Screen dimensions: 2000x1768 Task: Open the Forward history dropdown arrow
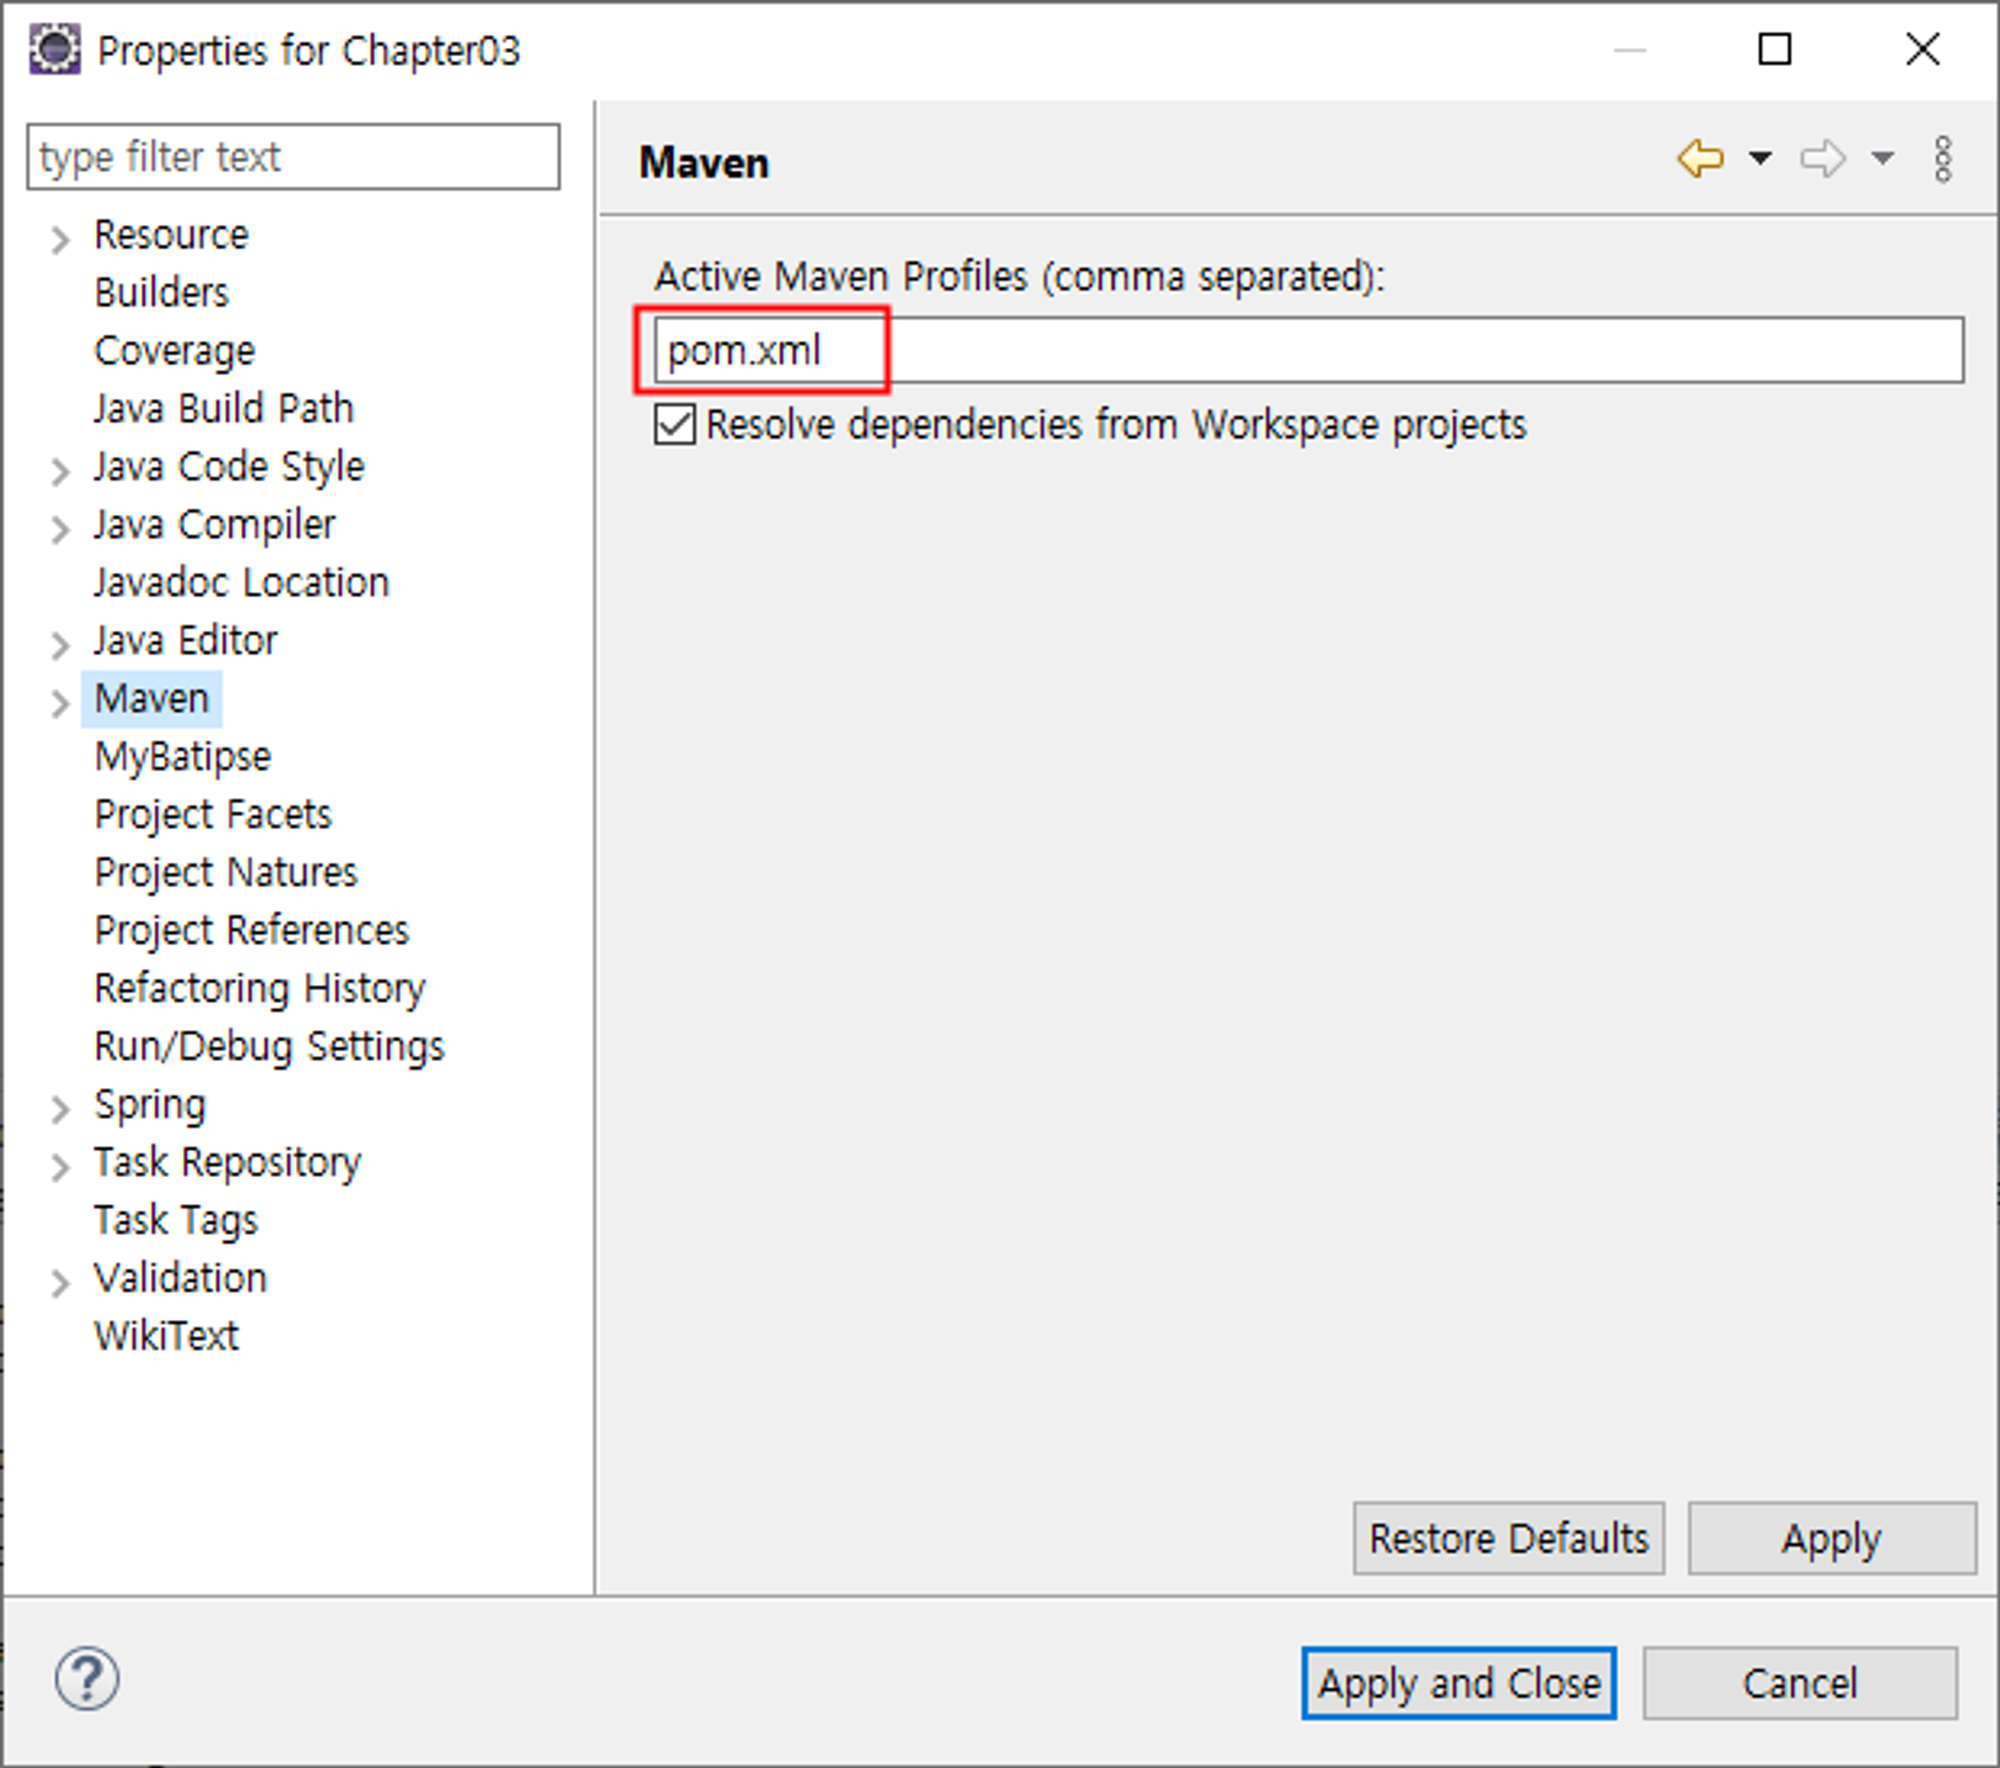(x=1882, y=158)
